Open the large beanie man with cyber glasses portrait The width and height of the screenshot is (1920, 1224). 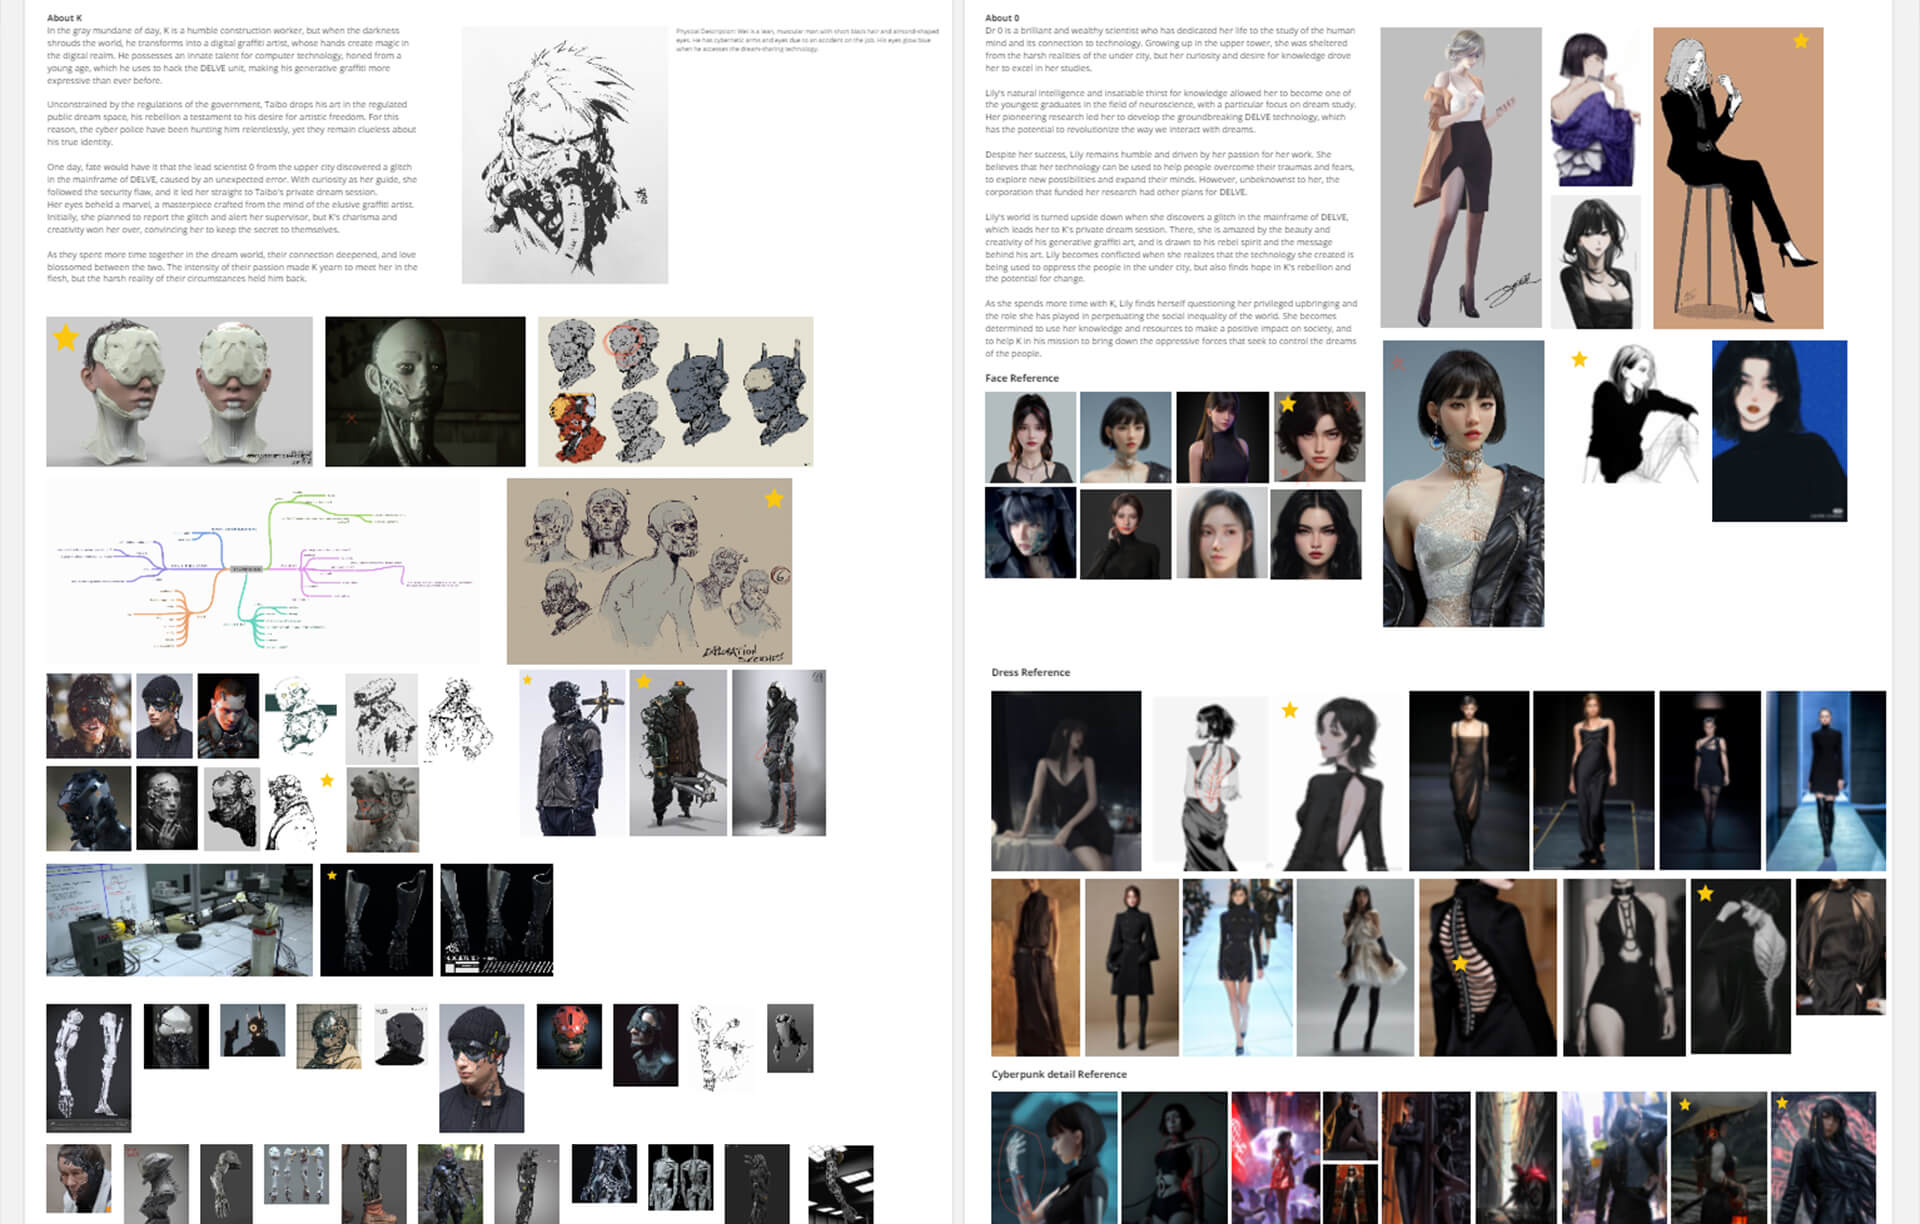(481, 1068)
